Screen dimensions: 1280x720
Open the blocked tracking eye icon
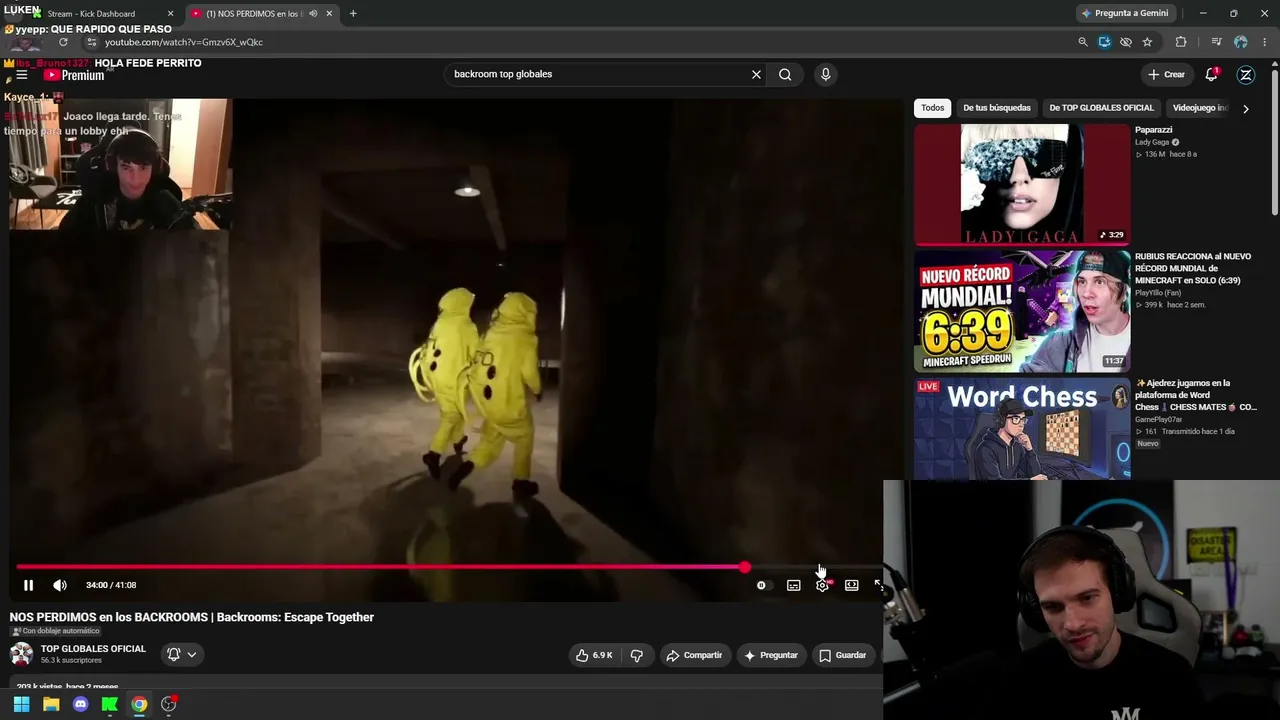point(1126,42)
